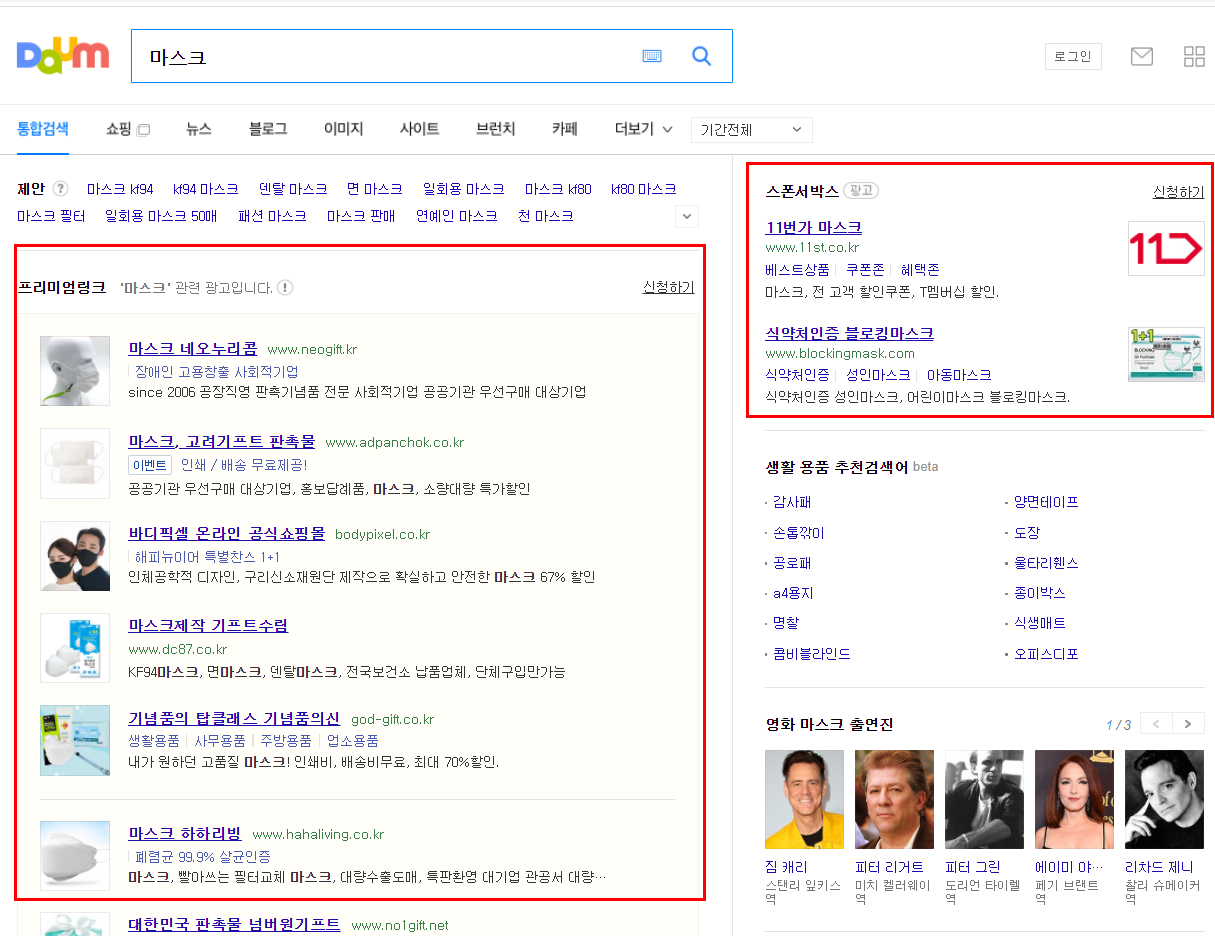
Task: Click the magnifier search icon
Action: (701, 56)
